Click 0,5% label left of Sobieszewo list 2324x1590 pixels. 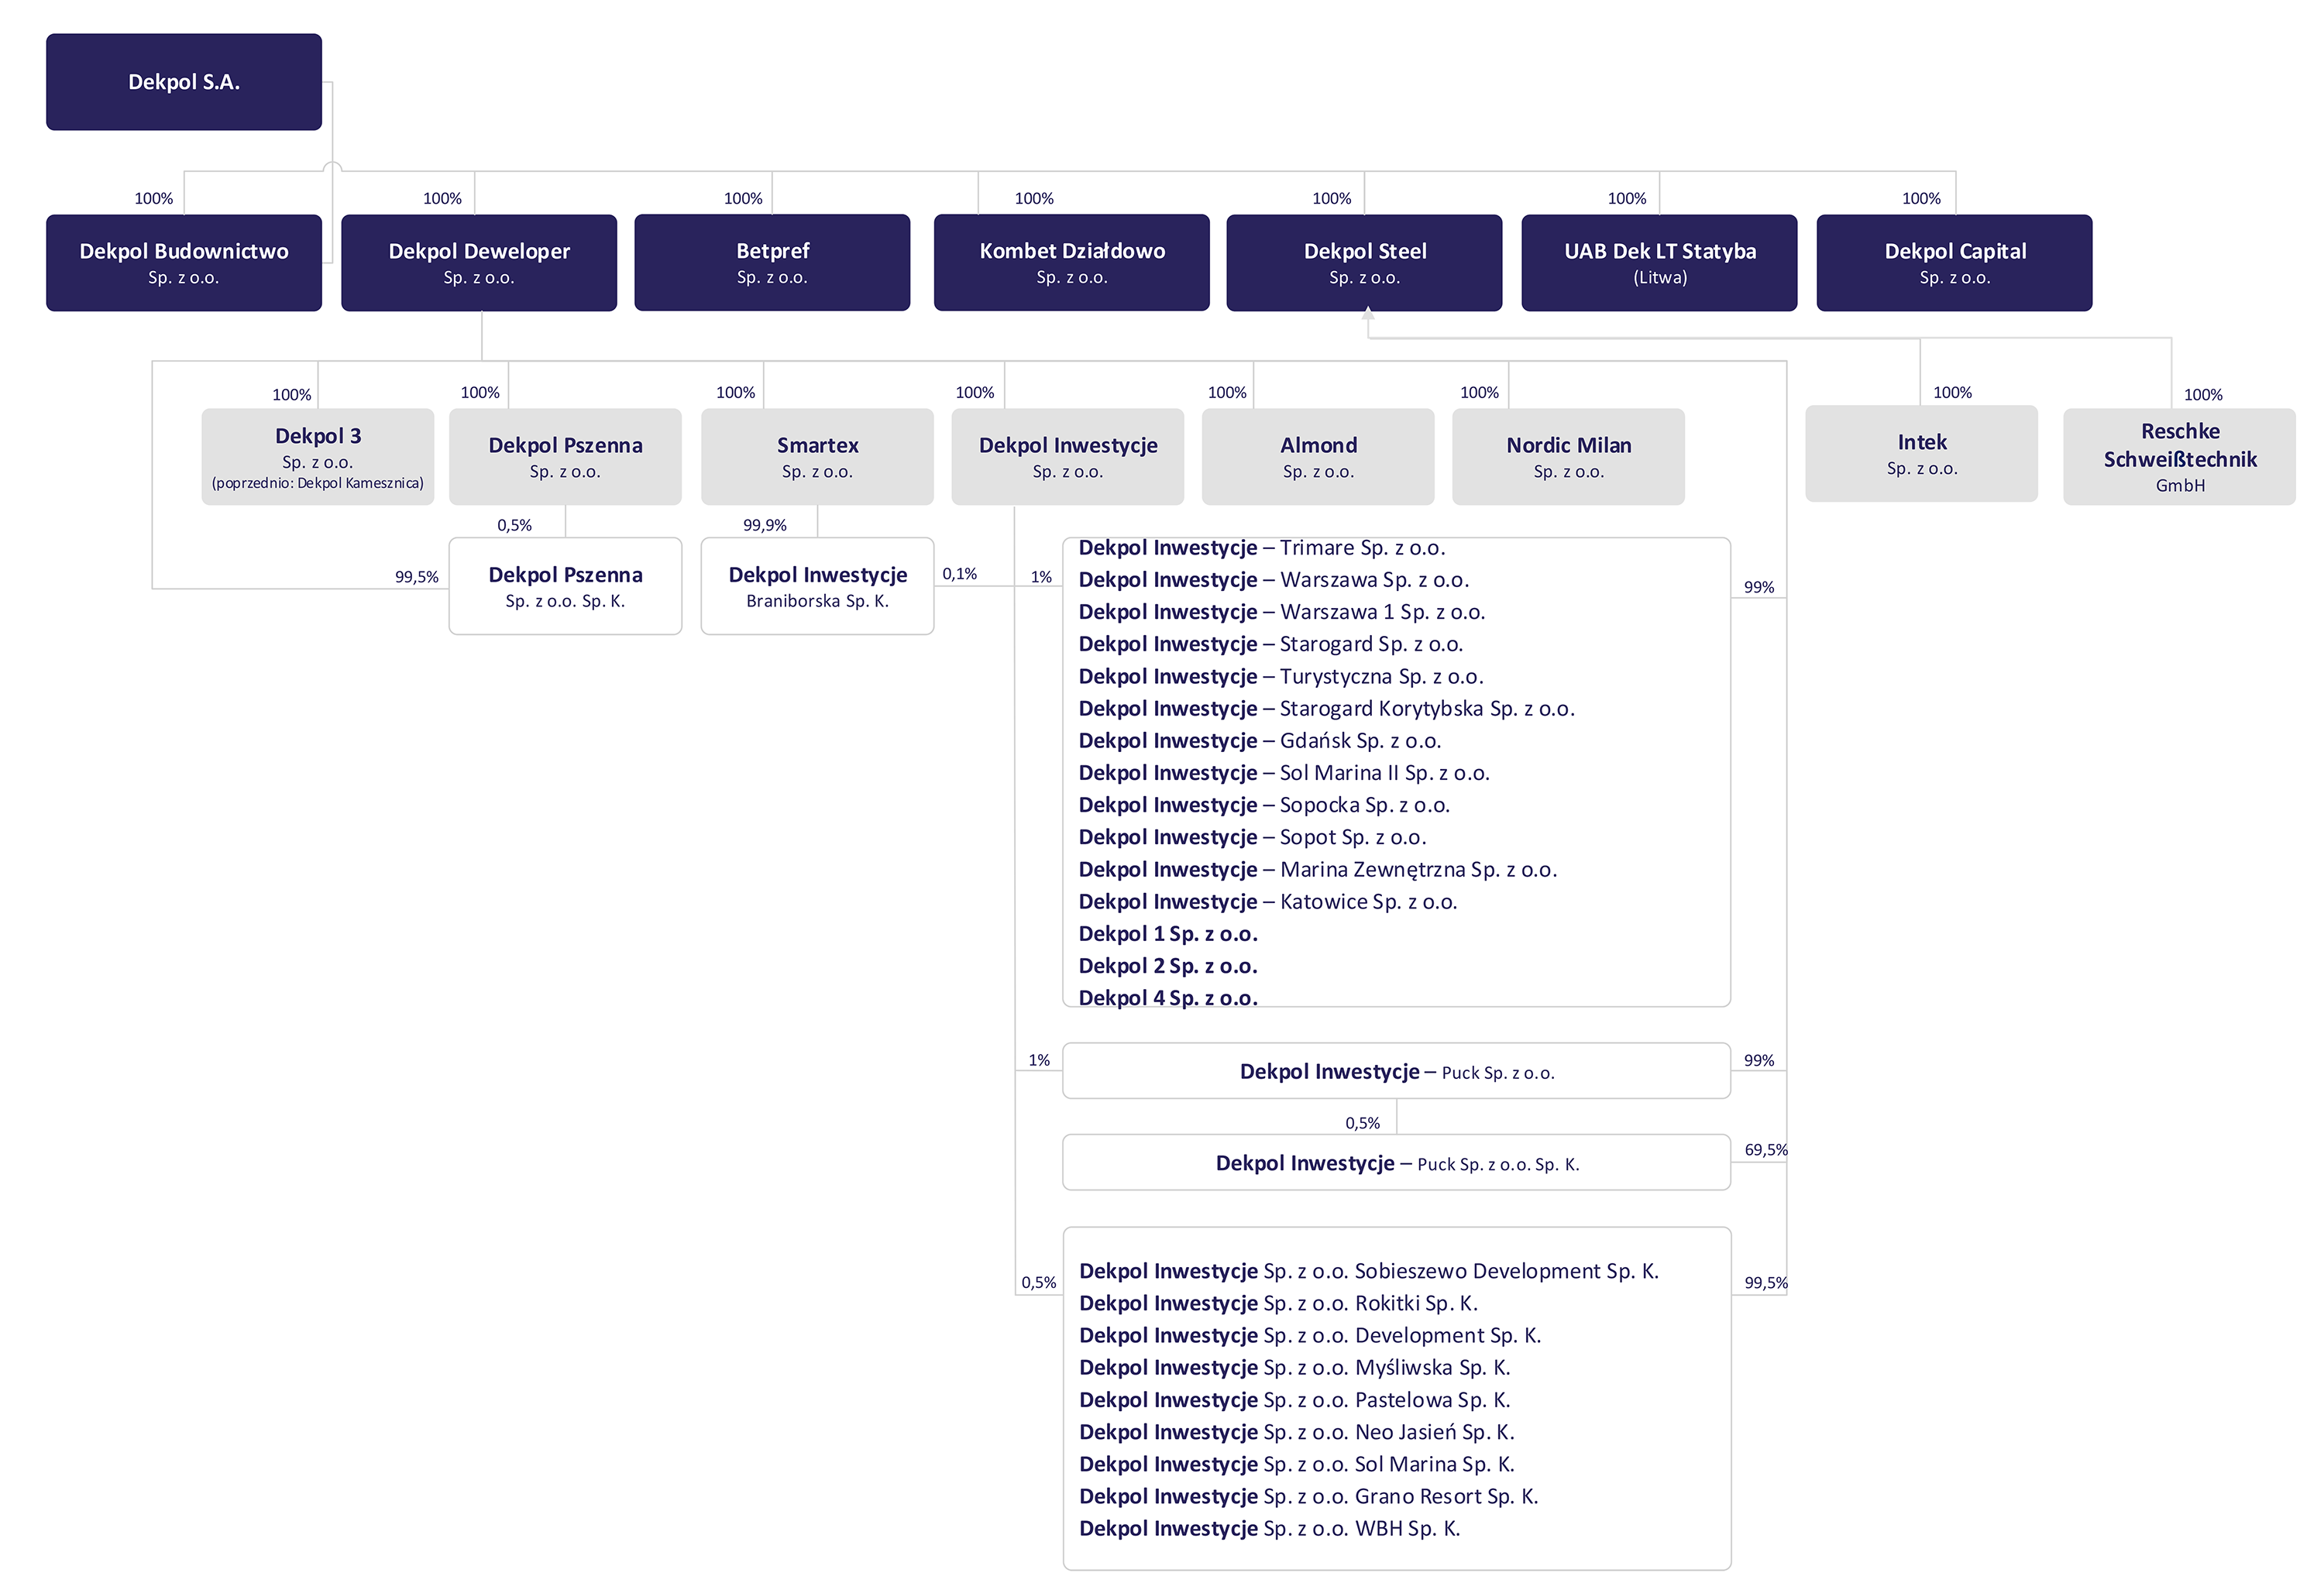pos(1039,1283)
